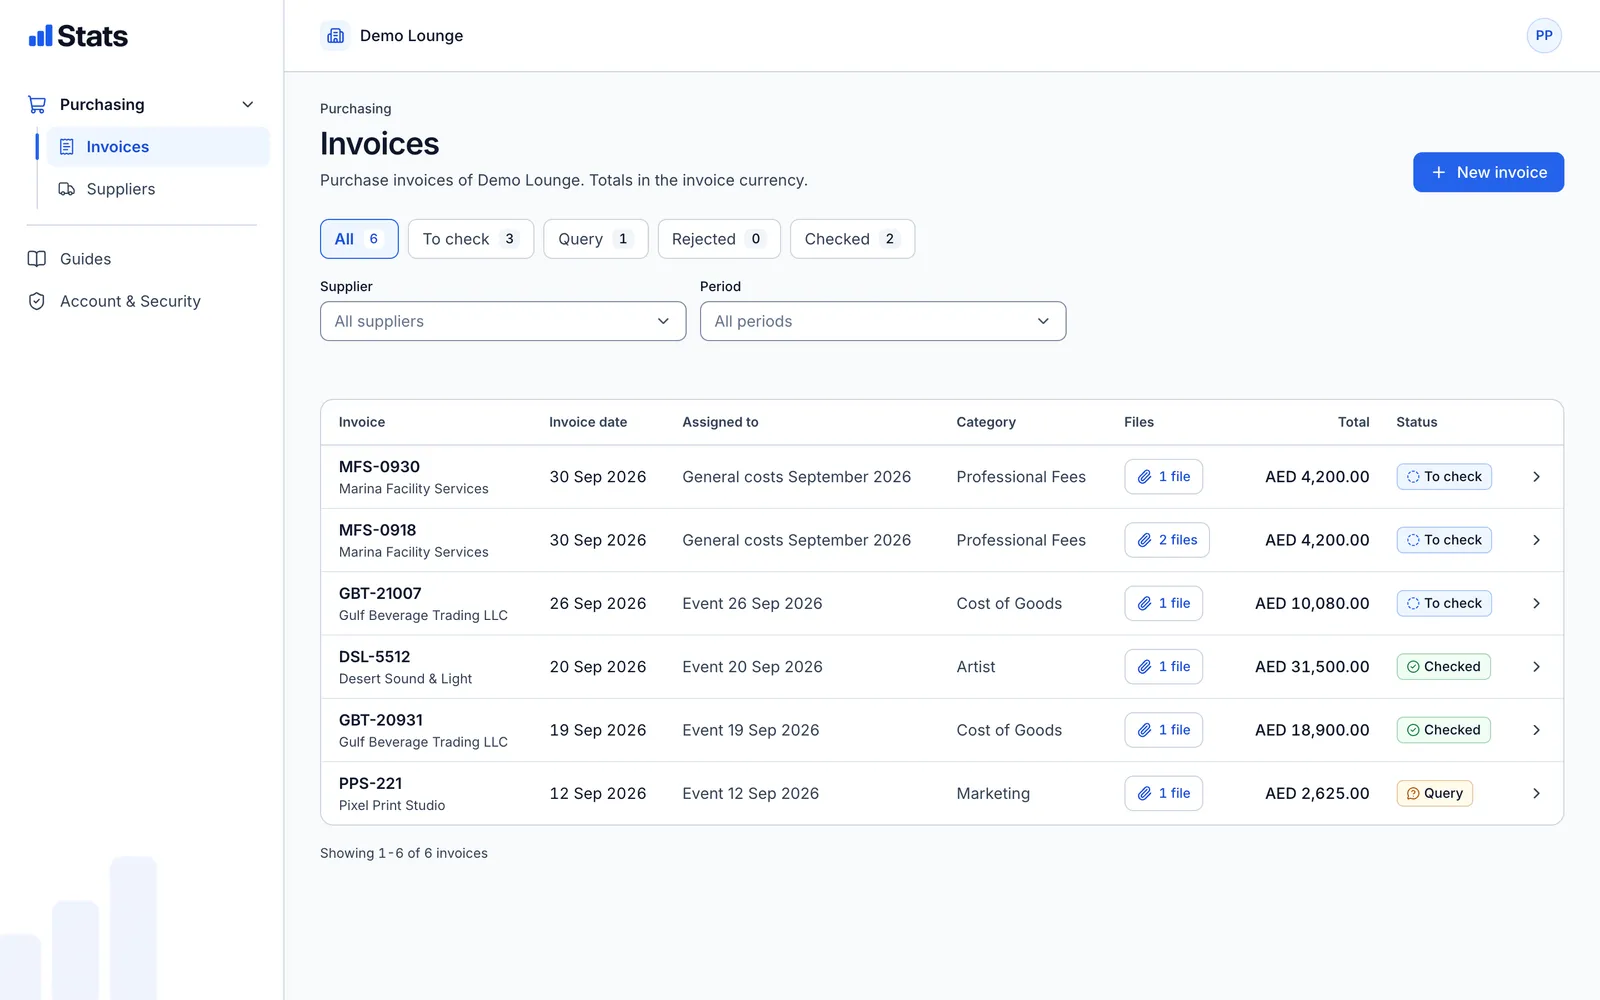
Task: Click the Invoice date column header
Action: [588, 422]
